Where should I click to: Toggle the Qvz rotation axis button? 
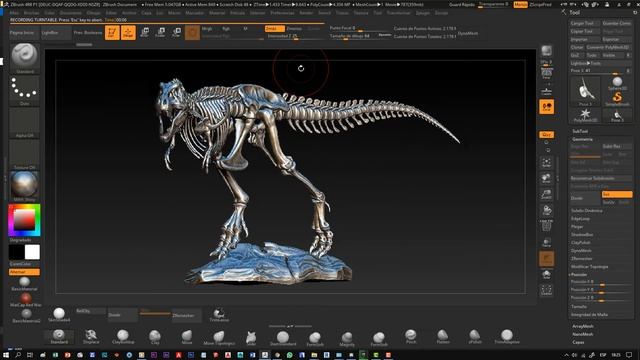tap(547, 134)
